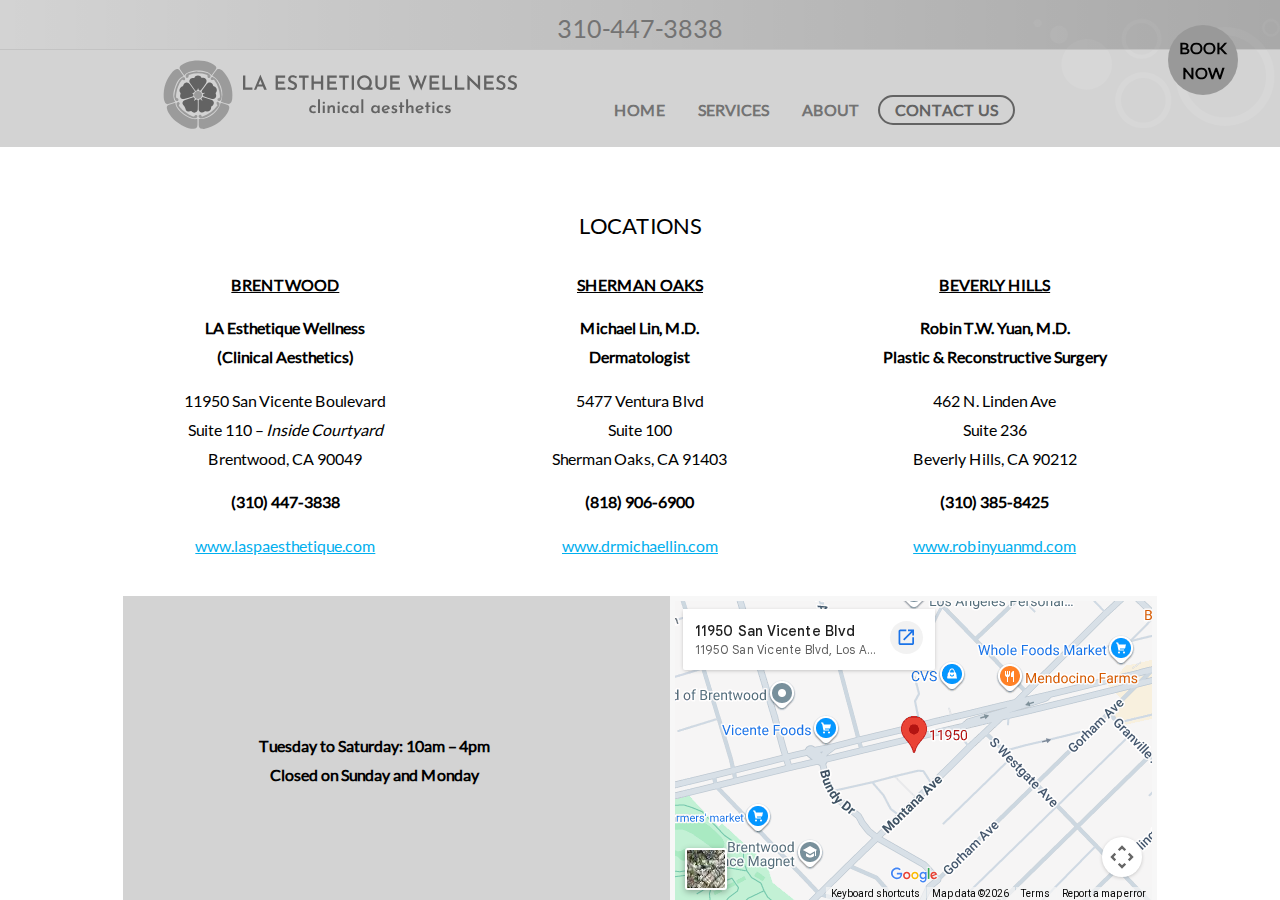
Task: Click the Suite 110 Inside Courtyard line
Action: 285,430
